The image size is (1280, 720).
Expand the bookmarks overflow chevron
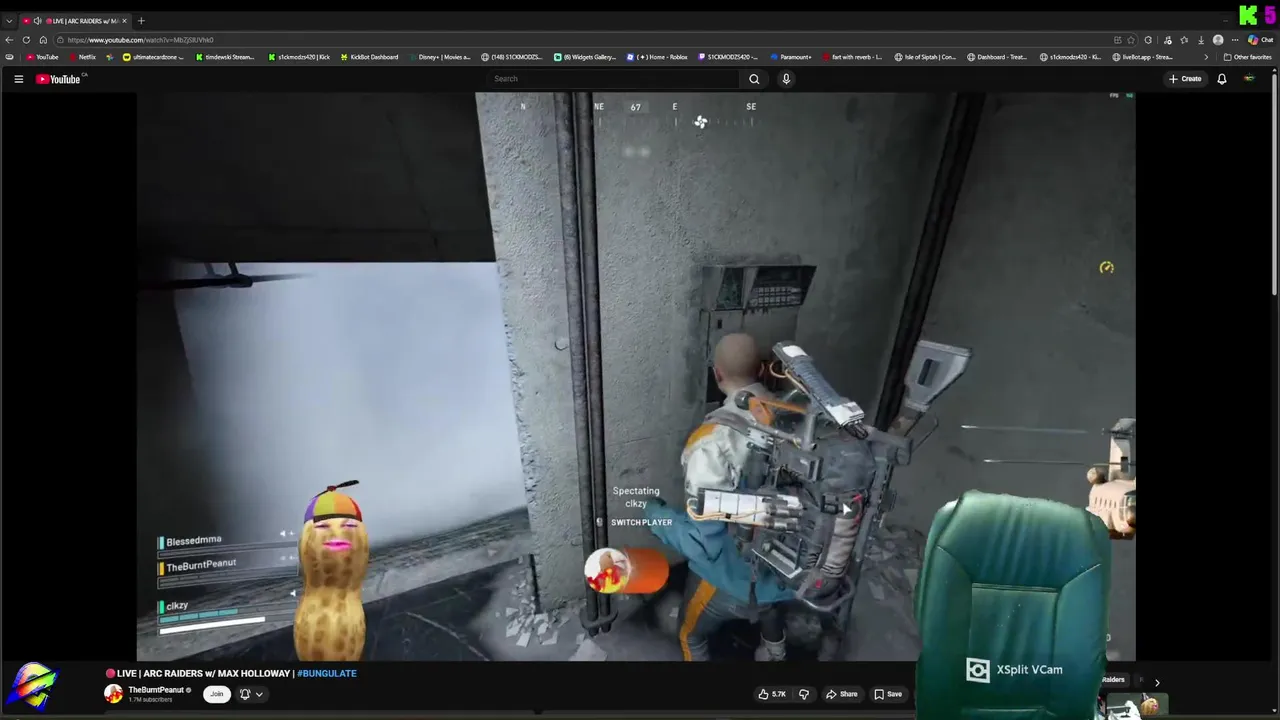pos(1206,57)
